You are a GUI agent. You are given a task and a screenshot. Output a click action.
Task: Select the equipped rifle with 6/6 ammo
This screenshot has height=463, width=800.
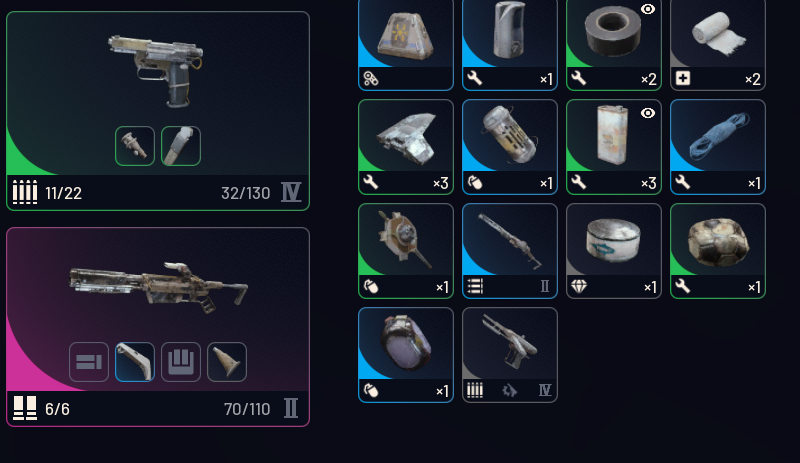(158, 327)
